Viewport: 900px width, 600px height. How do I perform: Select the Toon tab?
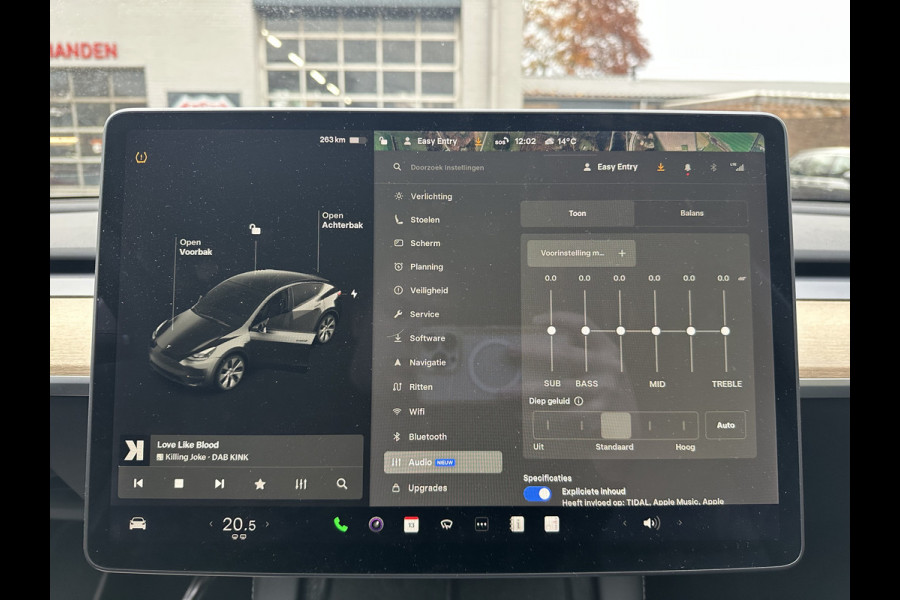577,213
